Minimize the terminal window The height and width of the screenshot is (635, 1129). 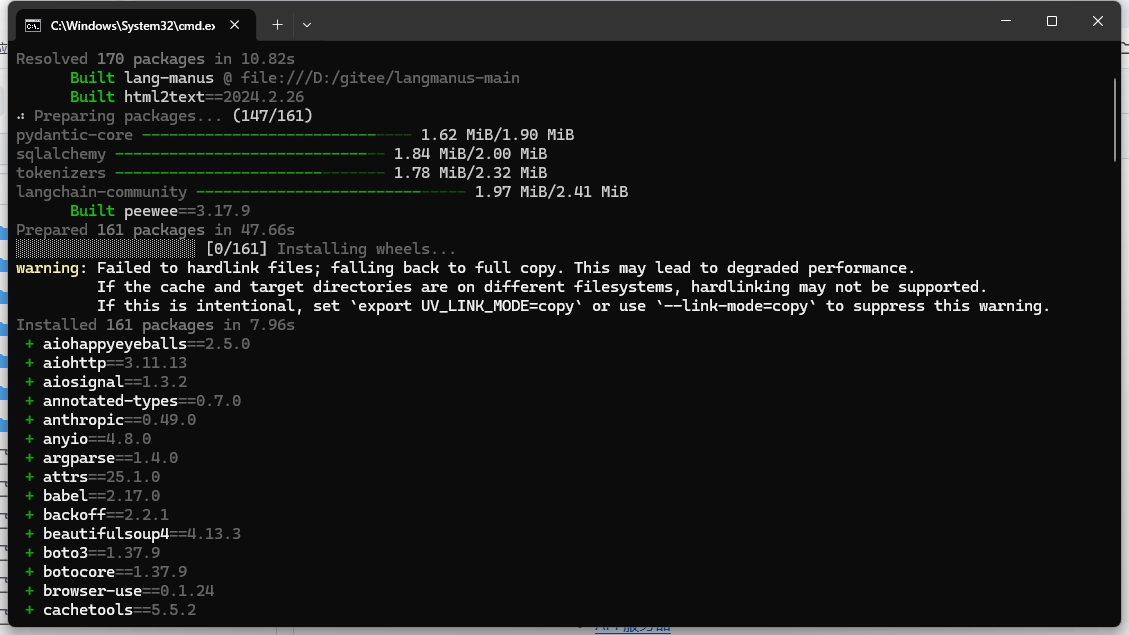[x=1006, y=21]
